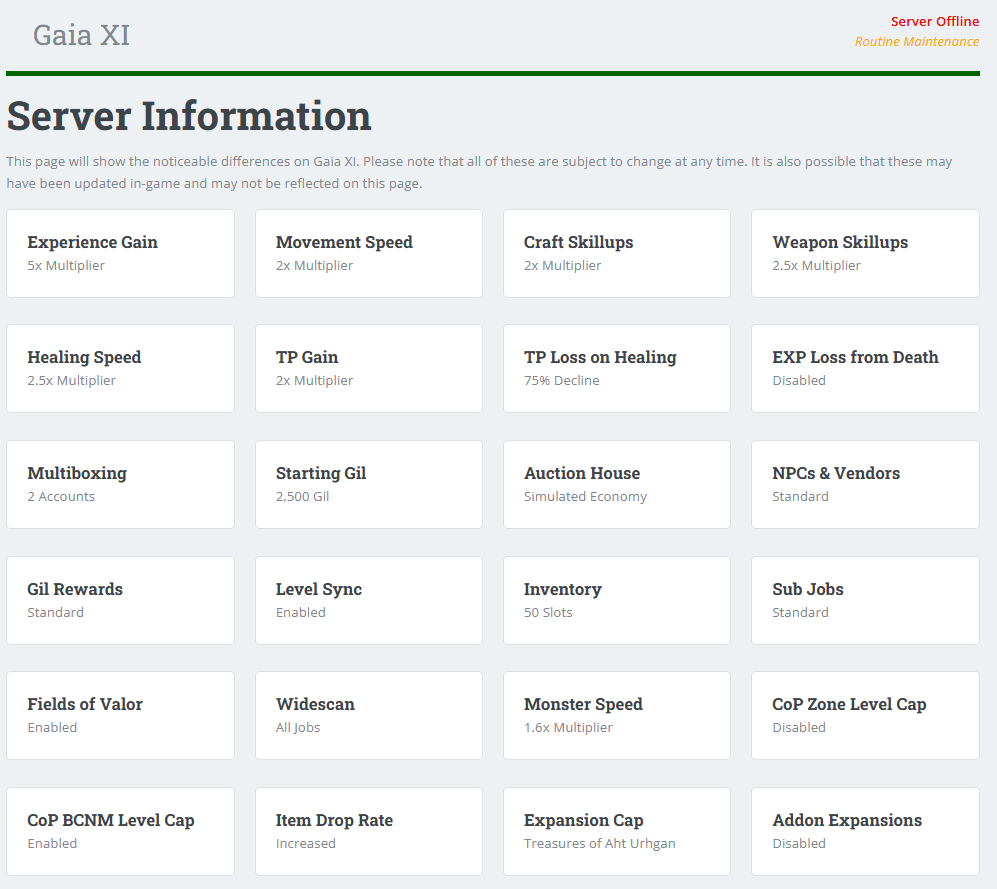The height and width of the screenshot is (889, 997).
Task: Click the Level Sync card title
Action: 319,589
